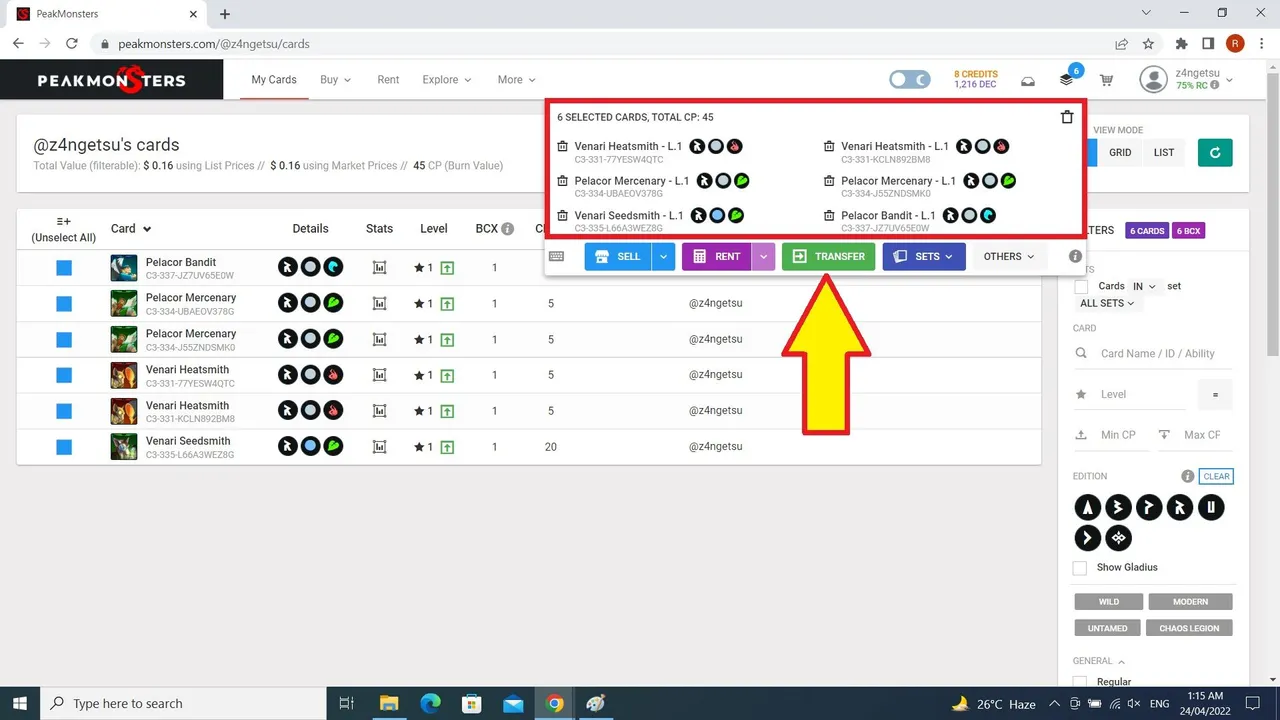Open keyboard shortcuts icon in action bar
Screen dimensions: 1280x720
(x=557, y=256)
